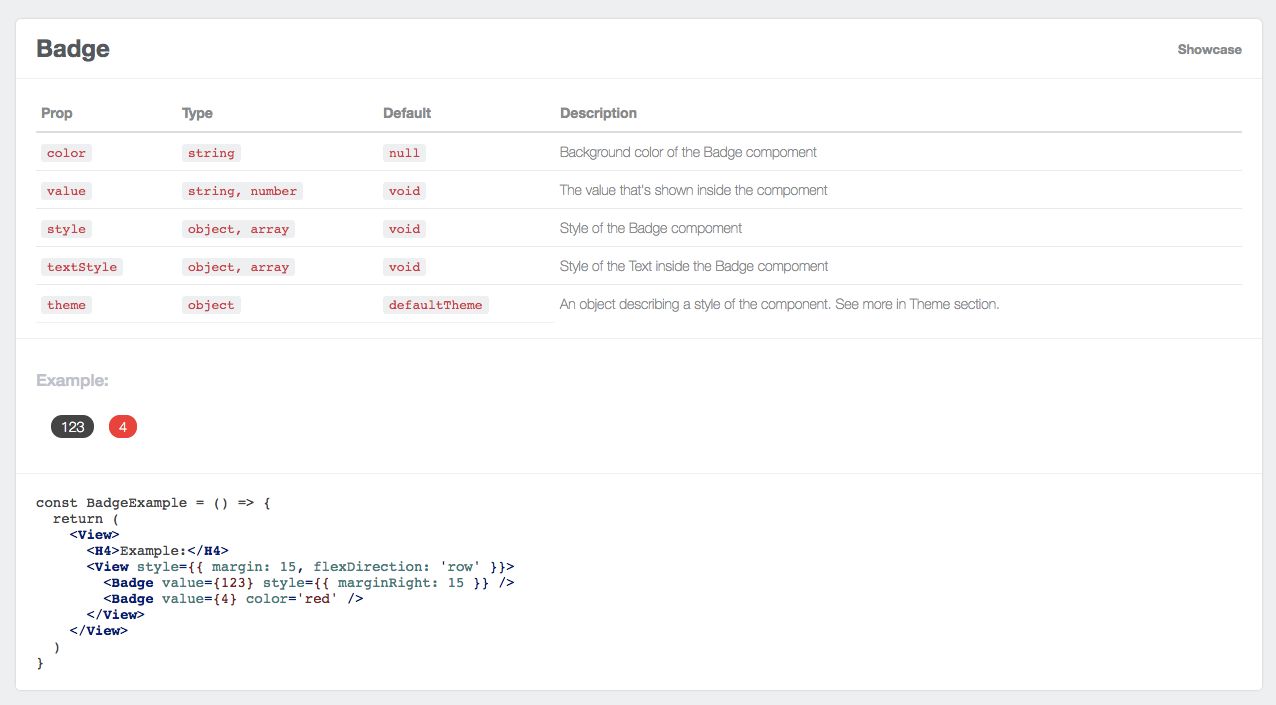Select the Badge heading
The height and width of the screenshot is (705, 1276).
(x=73, y=49)
